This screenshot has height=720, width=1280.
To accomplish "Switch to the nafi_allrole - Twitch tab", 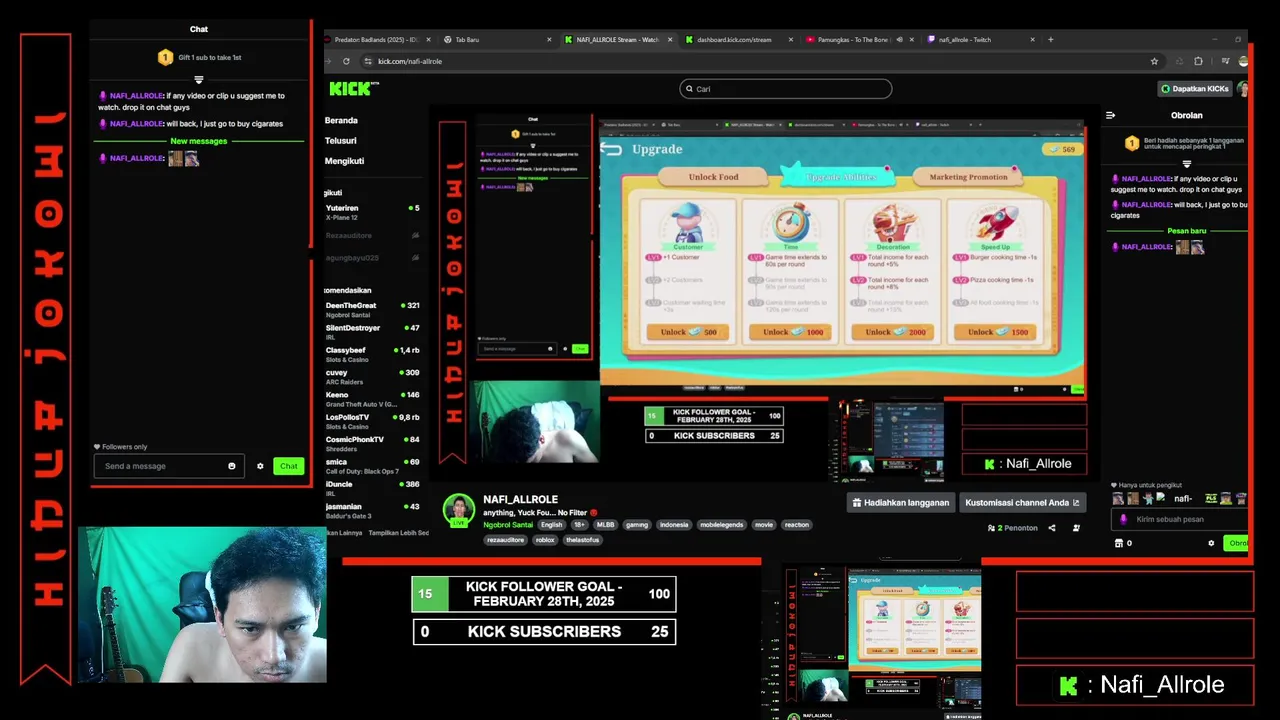I will click(x=981, y=40).
